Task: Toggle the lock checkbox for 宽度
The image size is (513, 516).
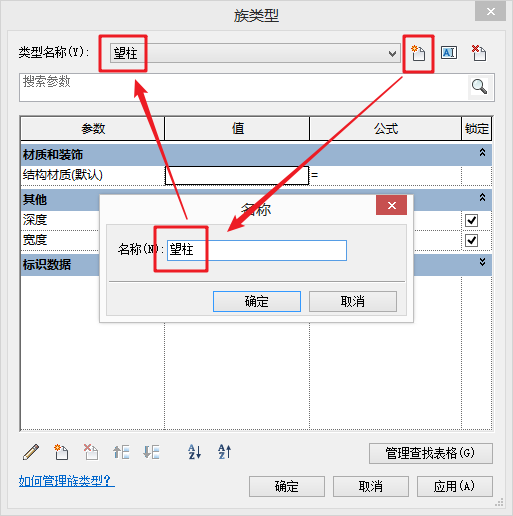Action: click(471, 240)
